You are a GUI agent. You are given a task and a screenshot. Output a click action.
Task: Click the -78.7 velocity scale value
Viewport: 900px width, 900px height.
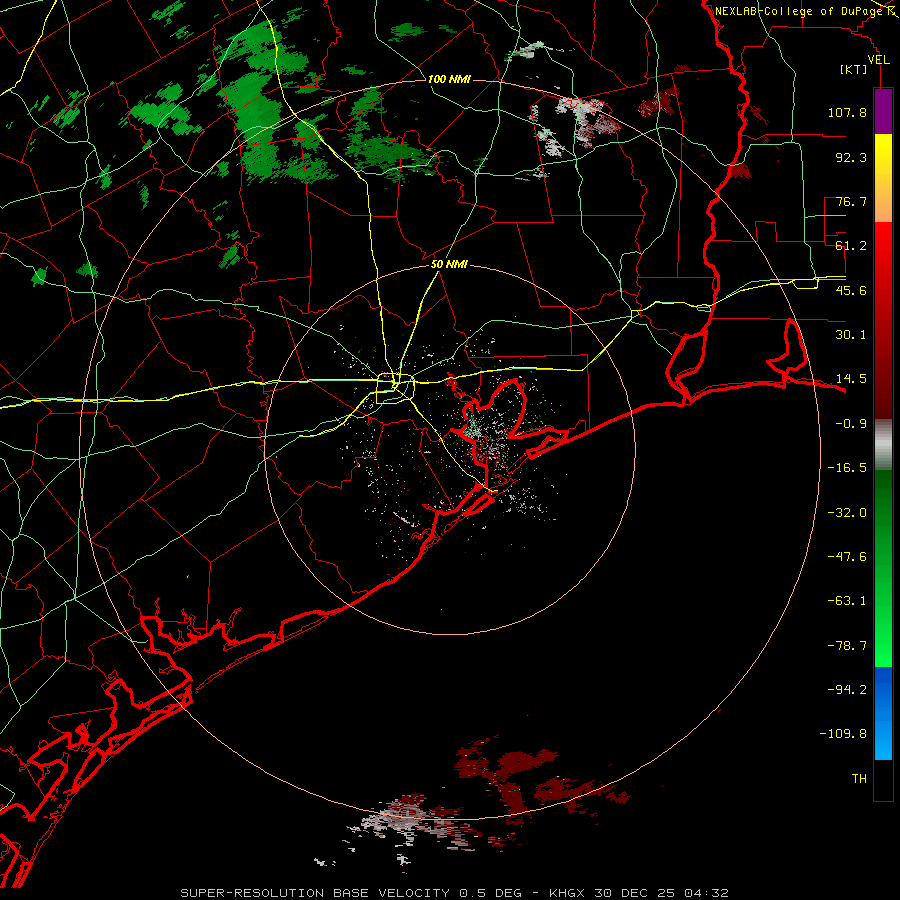[847, 646]
